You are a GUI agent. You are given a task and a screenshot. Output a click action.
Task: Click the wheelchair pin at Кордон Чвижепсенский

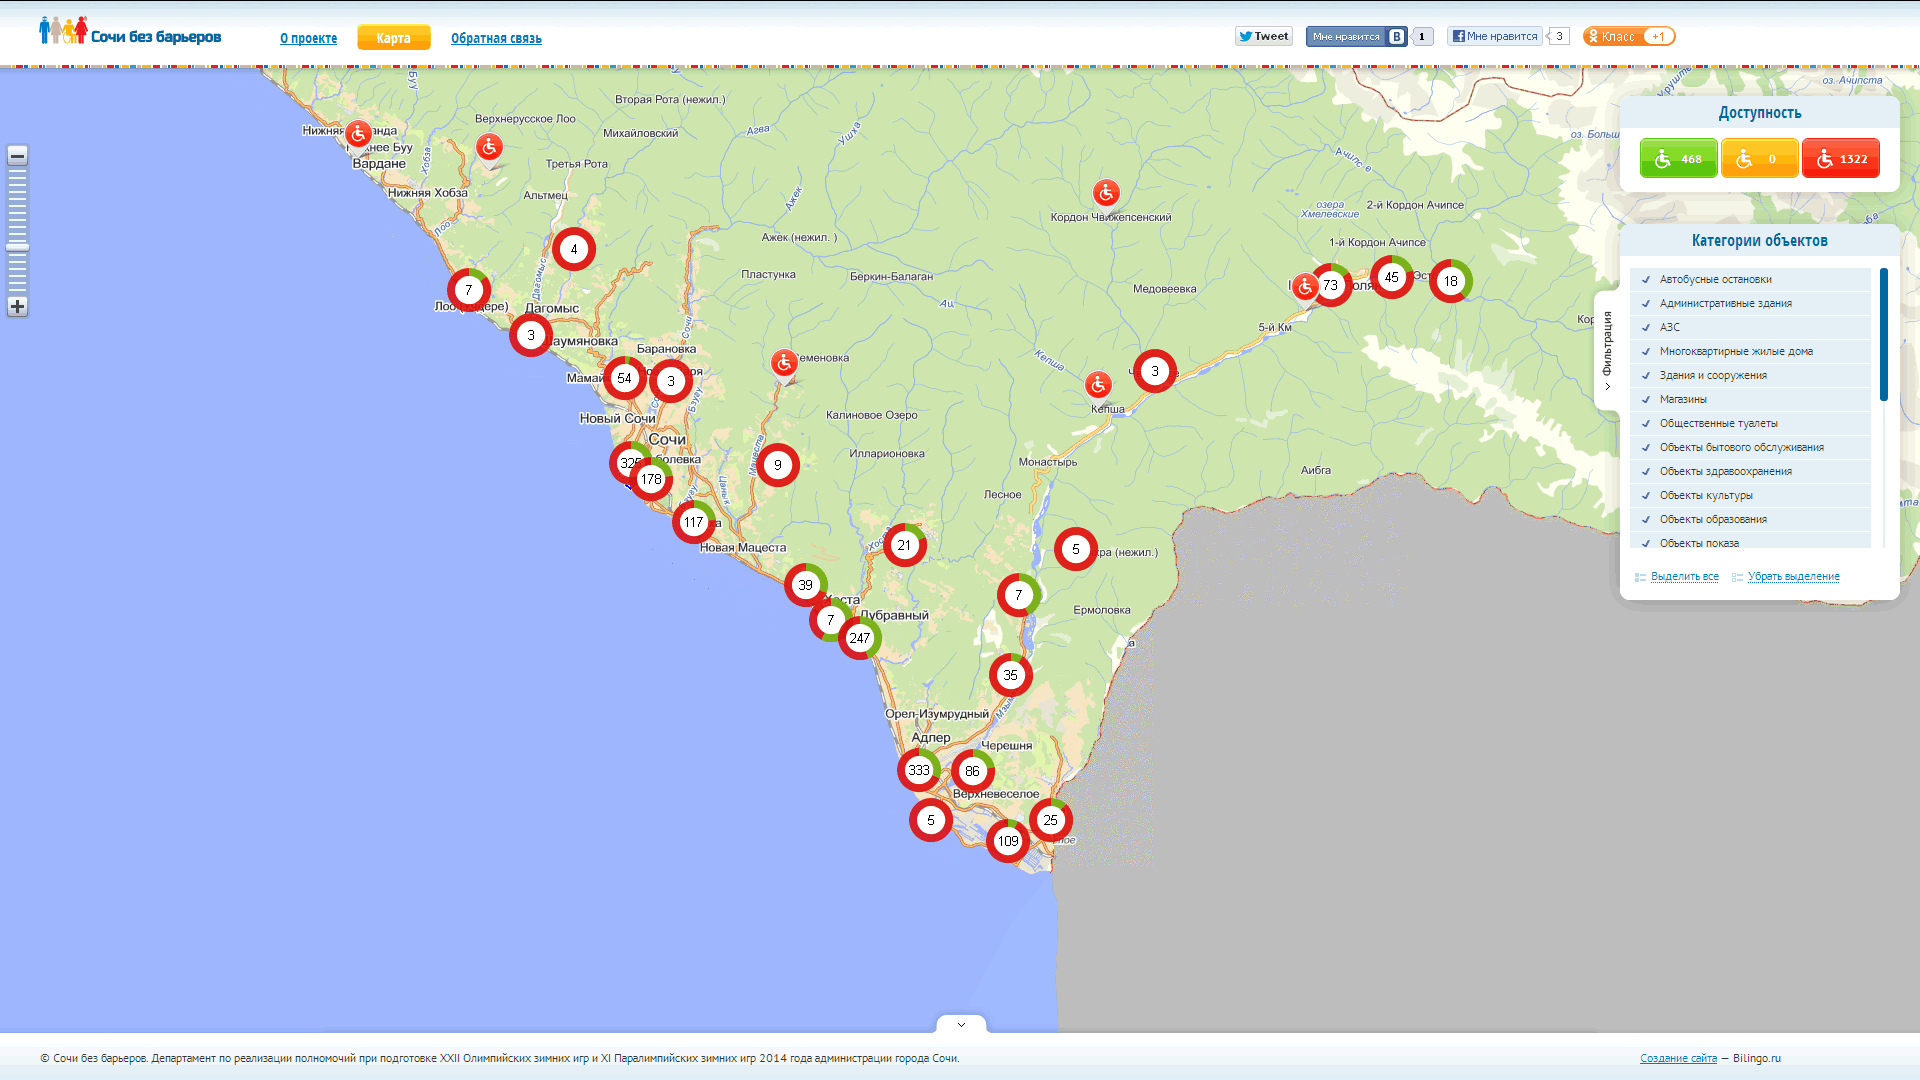(1106, 192)
